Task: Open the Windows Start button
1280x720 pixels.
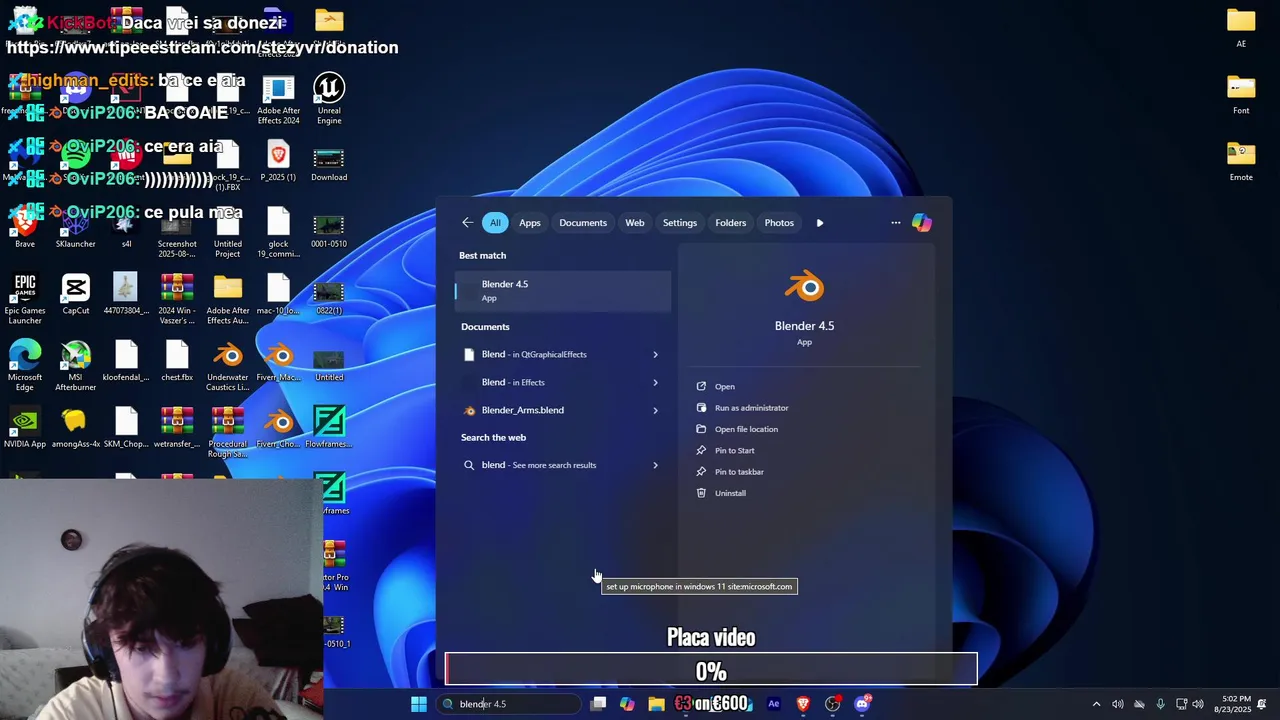Action: coord(419,704)
